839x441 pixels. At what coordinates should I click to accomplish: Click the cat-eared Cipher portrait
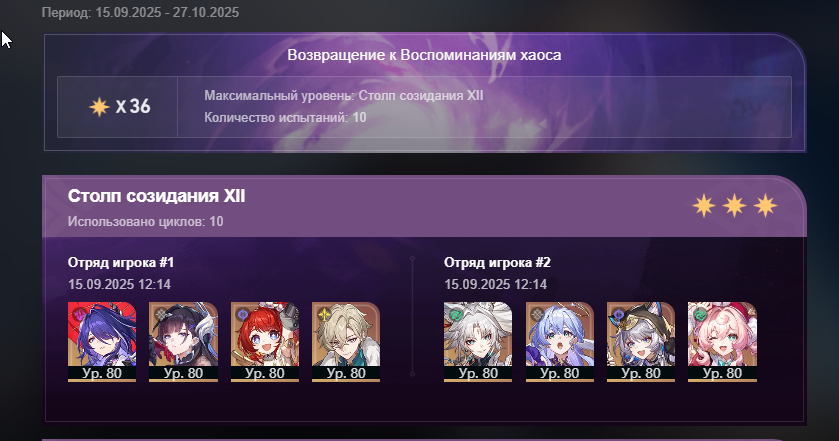pyautogui.click(x=640, y=341)
